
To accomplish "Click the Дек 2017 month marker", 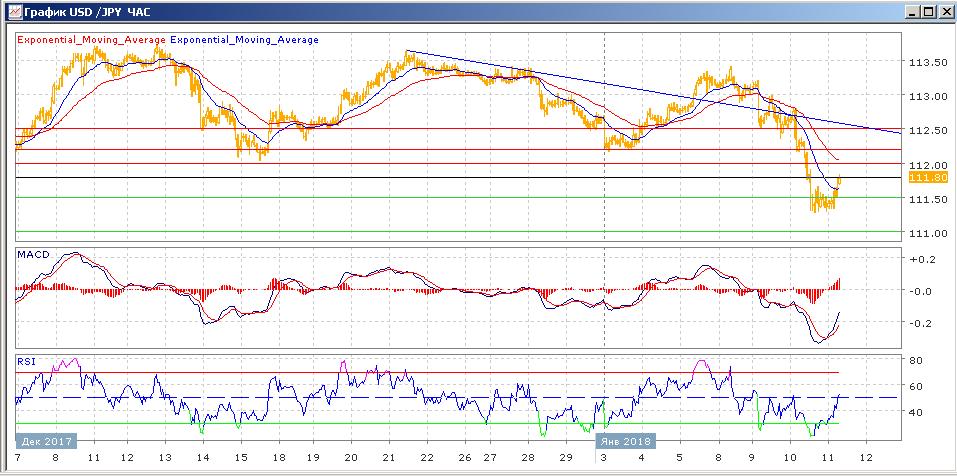I will pyautogui.click(x=46, y=441).
